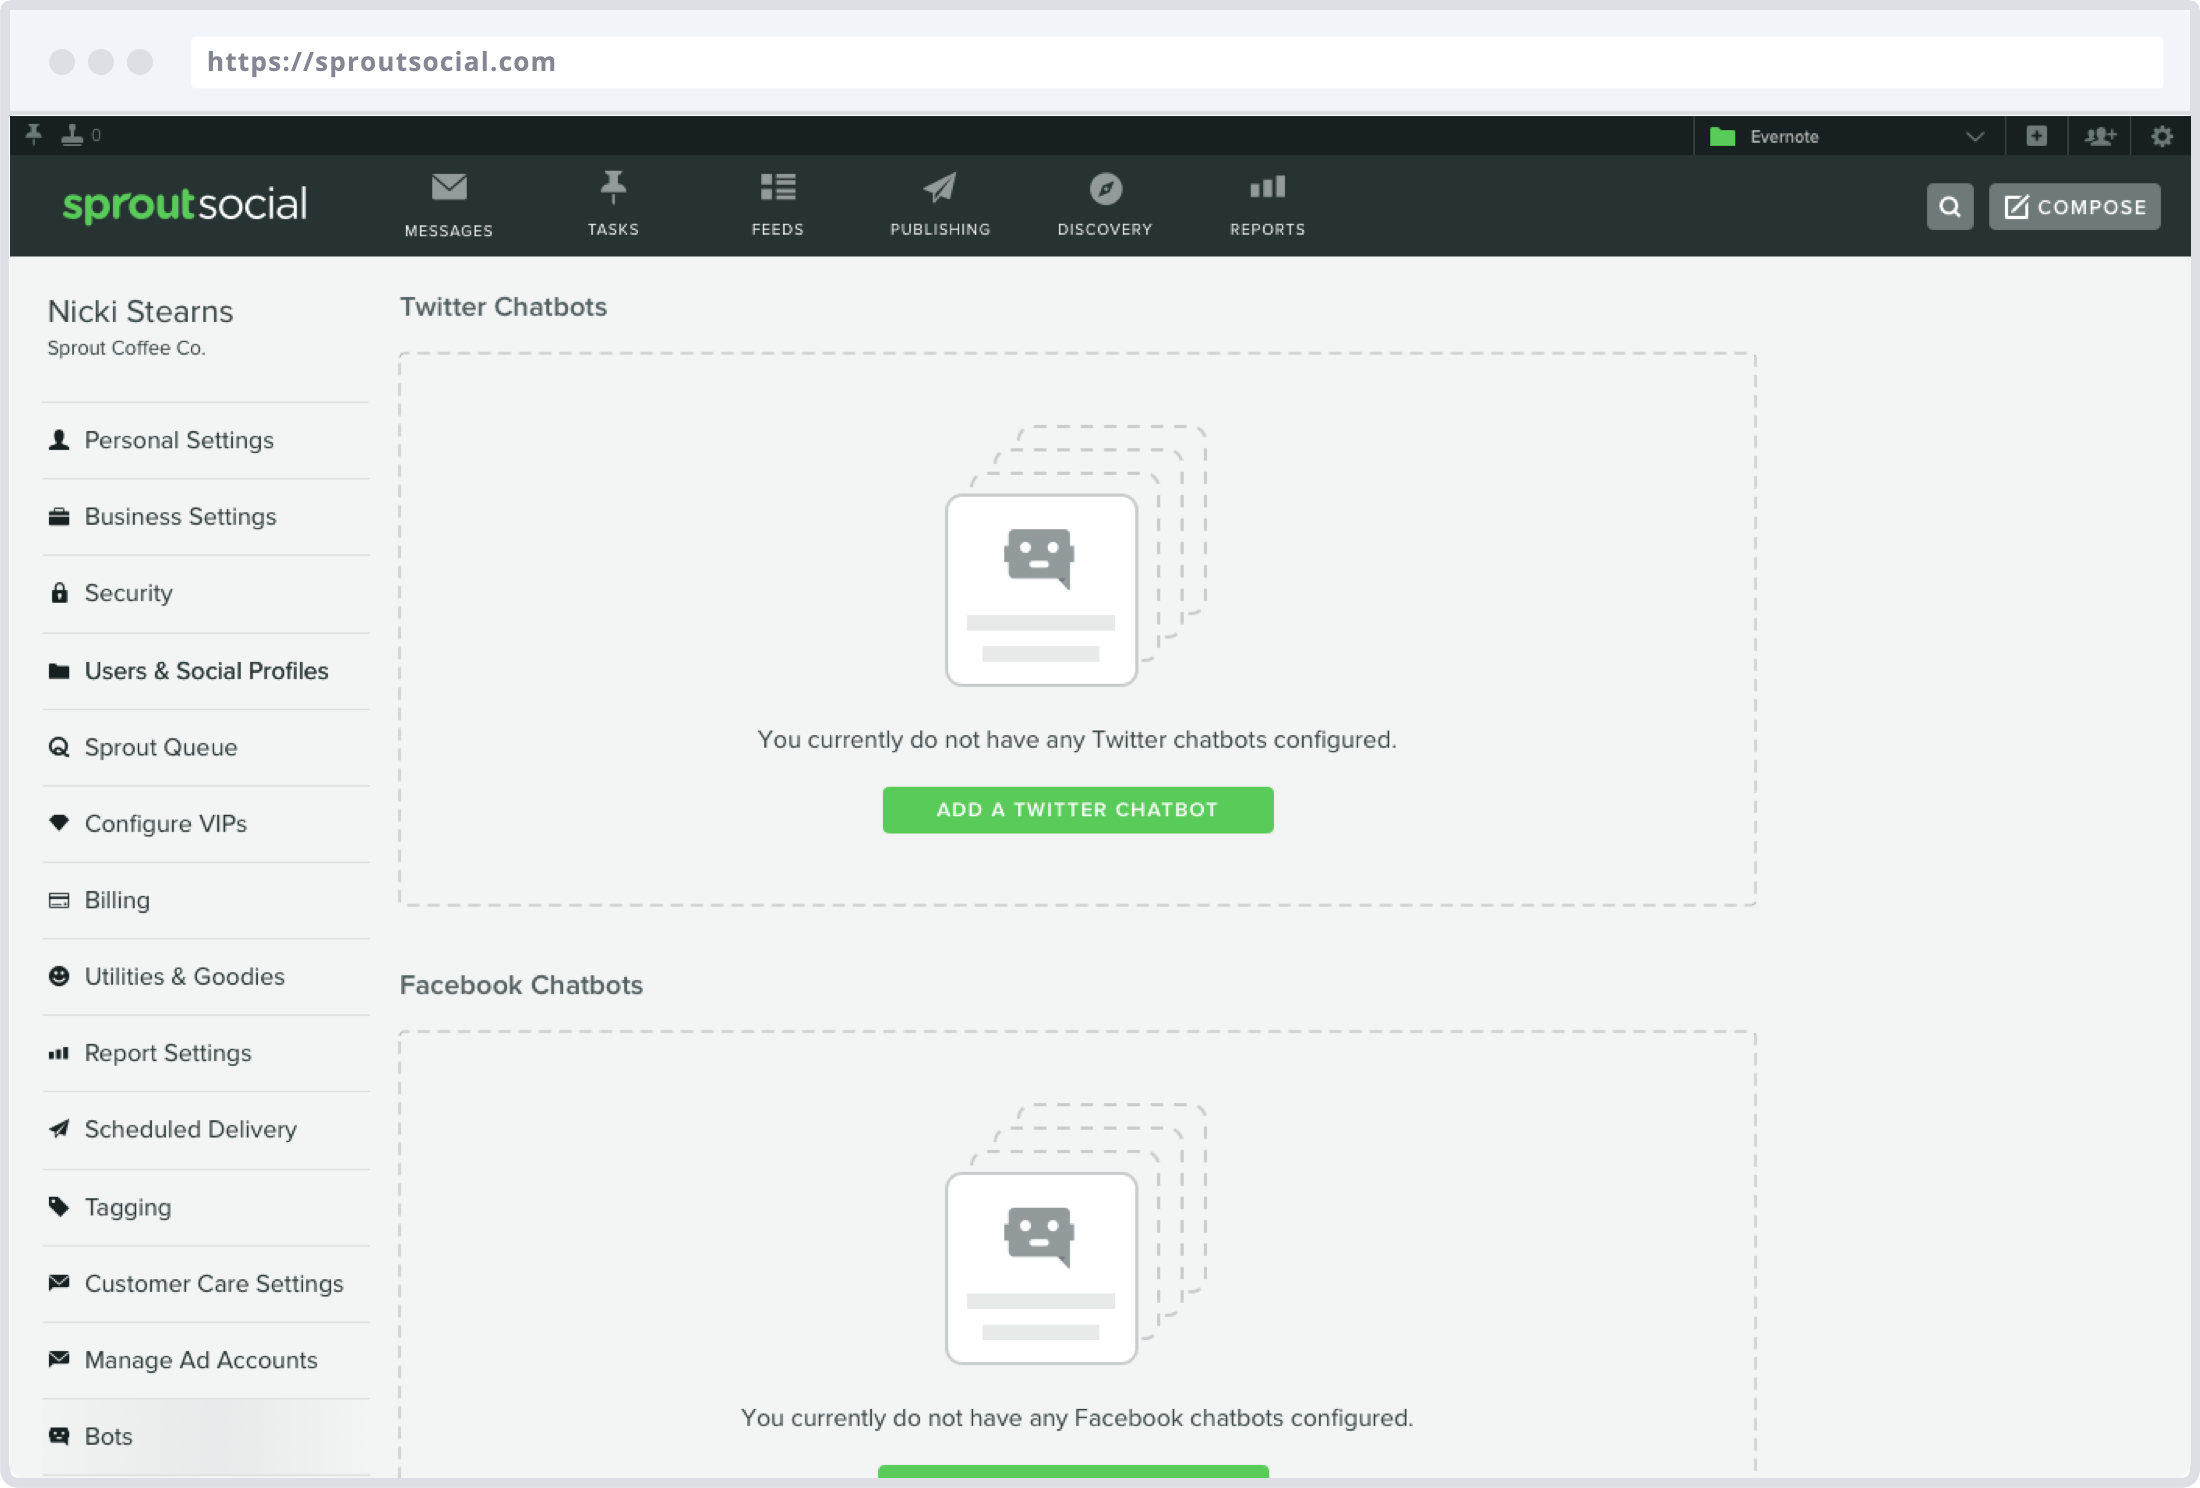Click the browser address bar

pyautogui.click(x=1177, y=62)
